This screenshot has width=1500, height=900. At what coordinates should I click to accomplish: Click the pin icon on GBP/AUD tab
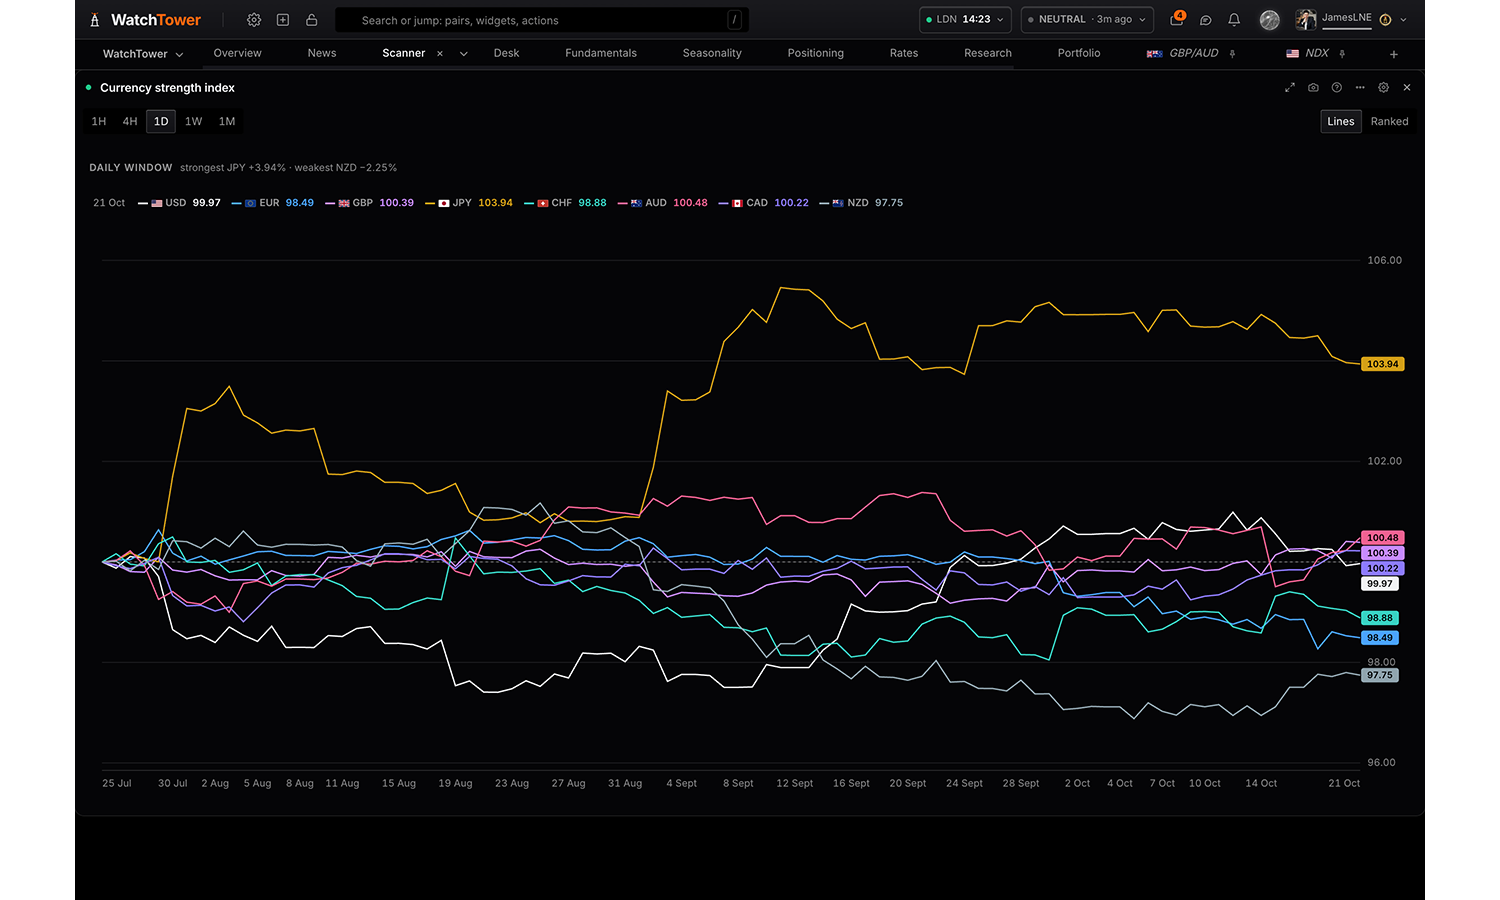(x=1233, y=54)
